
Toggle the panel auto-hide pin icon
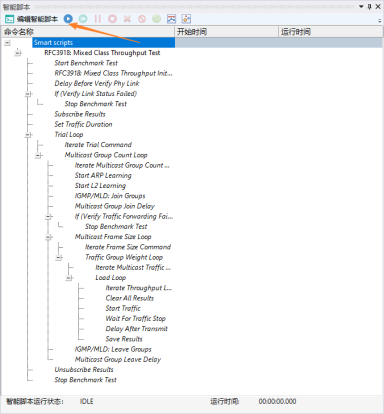coord(369,6)
